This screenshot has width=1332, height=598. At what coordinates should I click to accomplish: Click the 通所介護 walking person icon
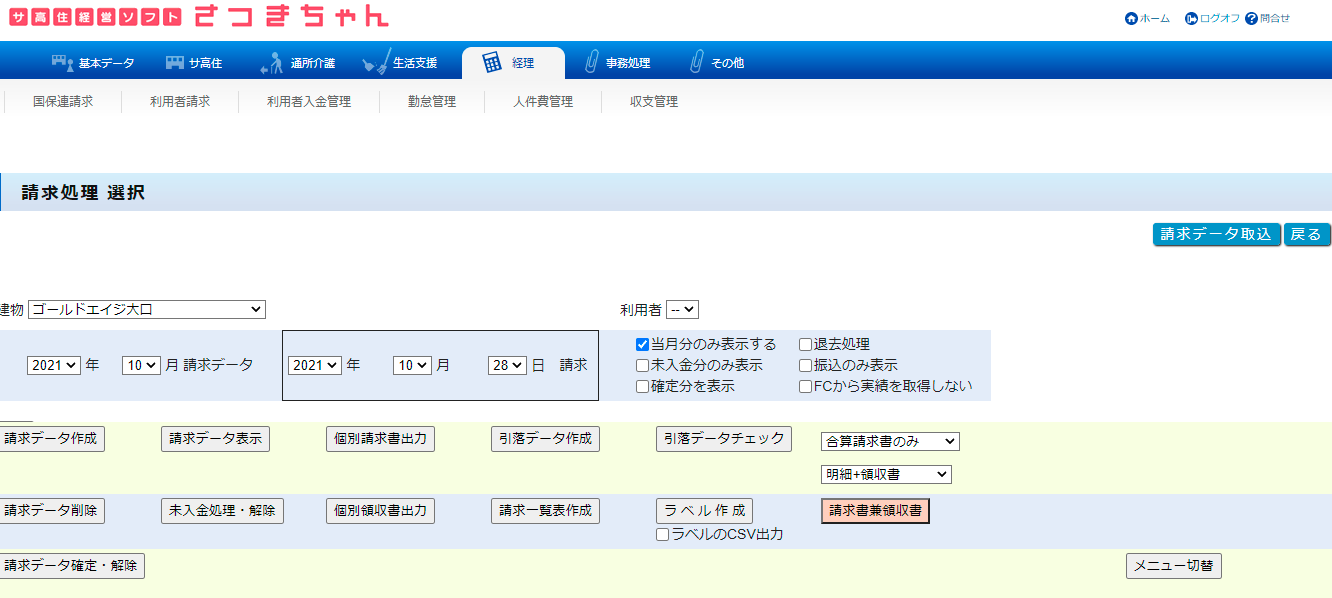pyautogui.click(x=271, y=63)
